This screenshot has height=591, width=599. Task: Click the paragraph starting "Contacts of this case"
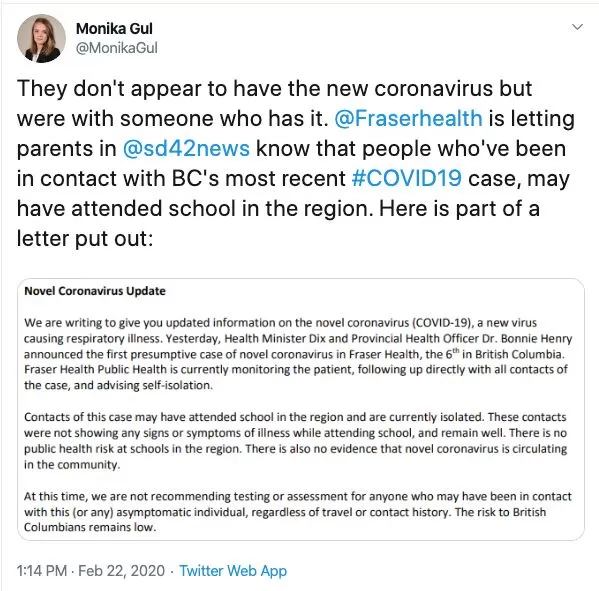click(295, 440)
